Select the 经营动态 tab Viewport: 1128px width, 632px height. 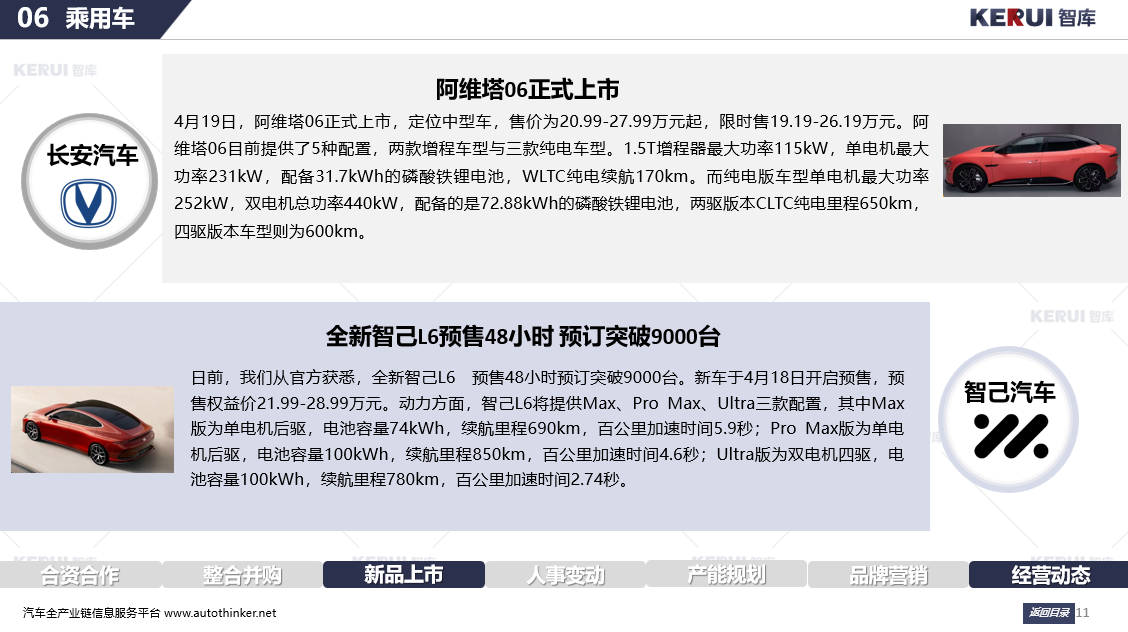[x=1050, y=574]
